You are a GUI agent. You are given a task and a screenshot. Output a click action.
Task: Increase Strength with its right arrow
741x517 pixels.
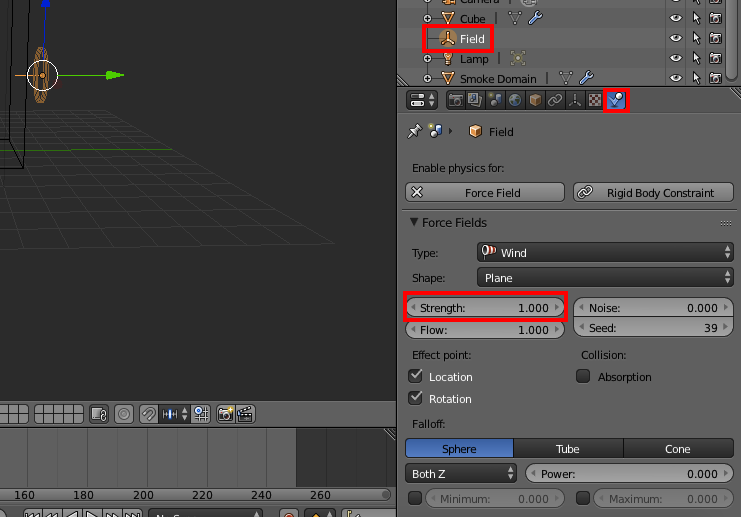tap(557, 308)
